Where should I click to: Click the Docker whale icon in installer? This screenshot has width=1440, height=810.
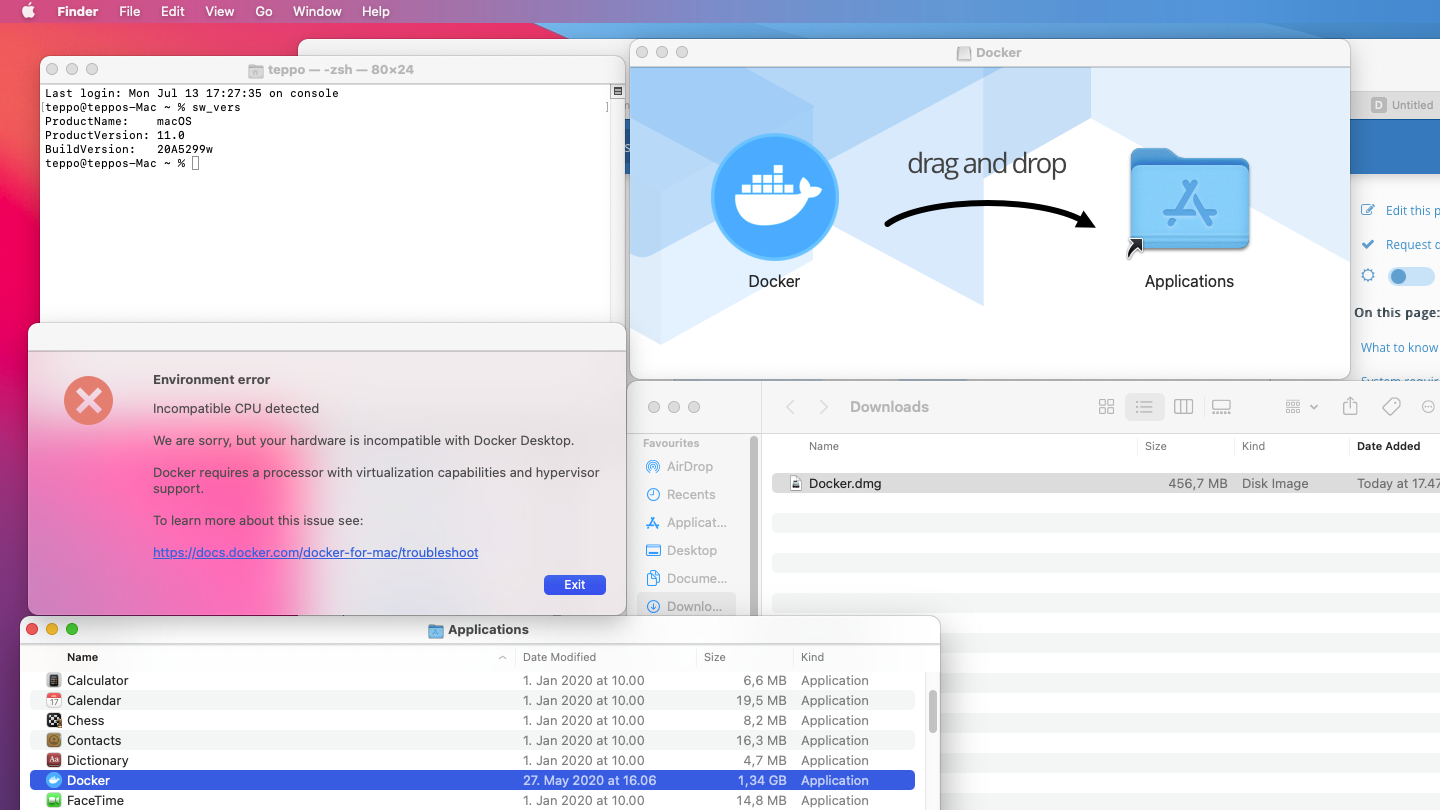774,197
